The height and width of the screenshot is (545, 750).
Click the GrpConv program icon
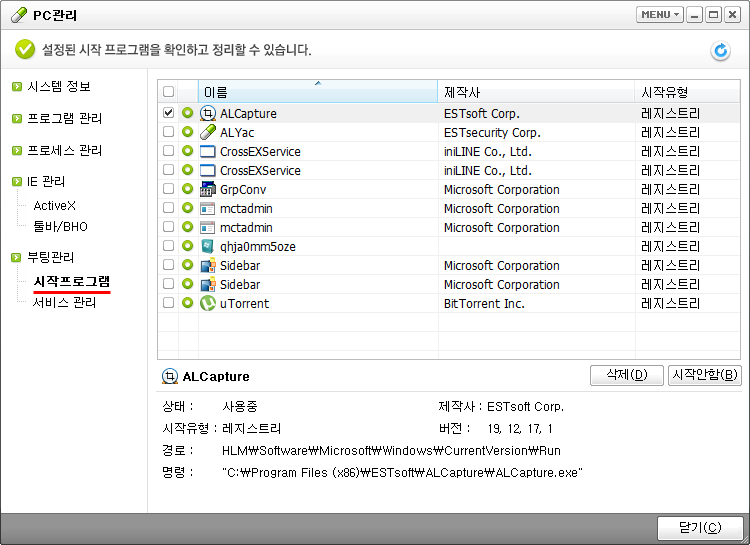point(208,189)
